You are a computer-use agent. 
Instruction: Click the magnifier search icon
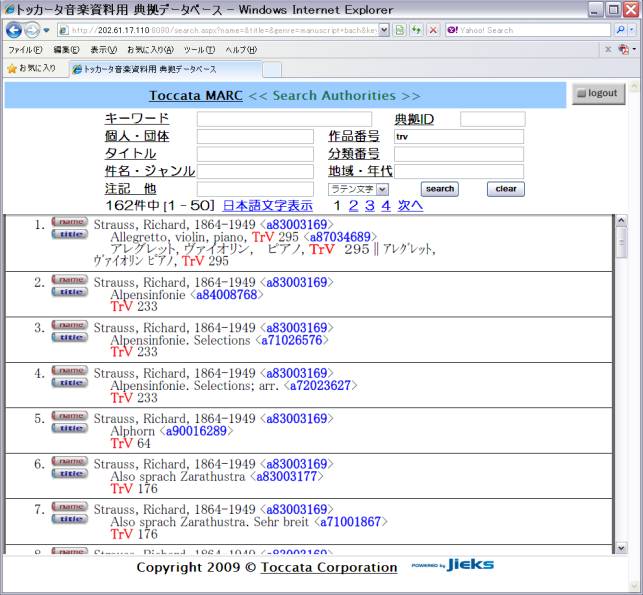coord(620,30)
